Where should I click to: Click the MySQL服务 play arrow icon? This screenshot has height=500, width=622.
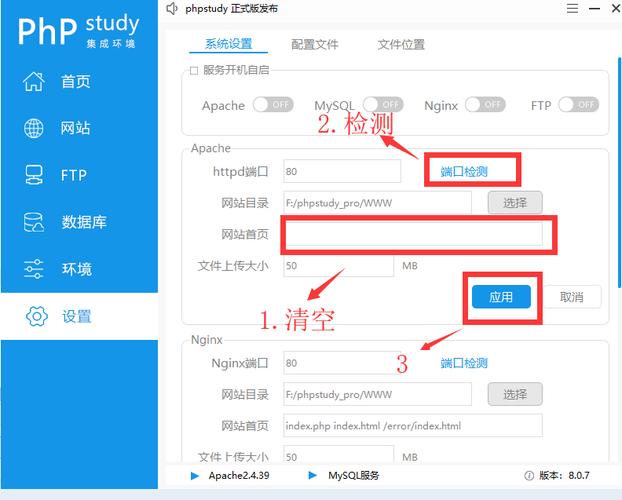click(313, 475)
